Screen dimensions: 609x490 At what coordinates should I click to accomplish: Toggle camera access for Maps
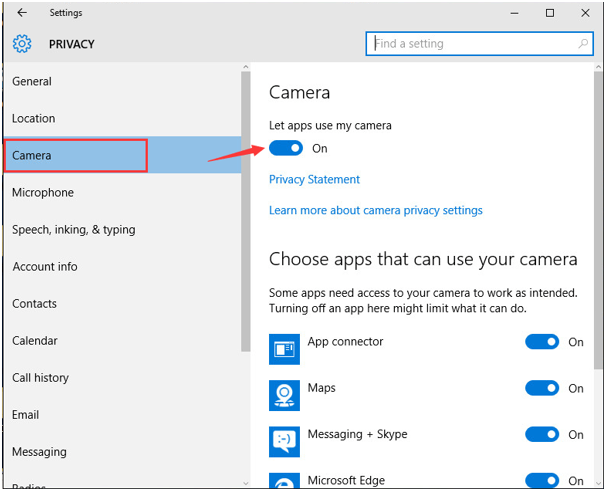tap(542, 388)
